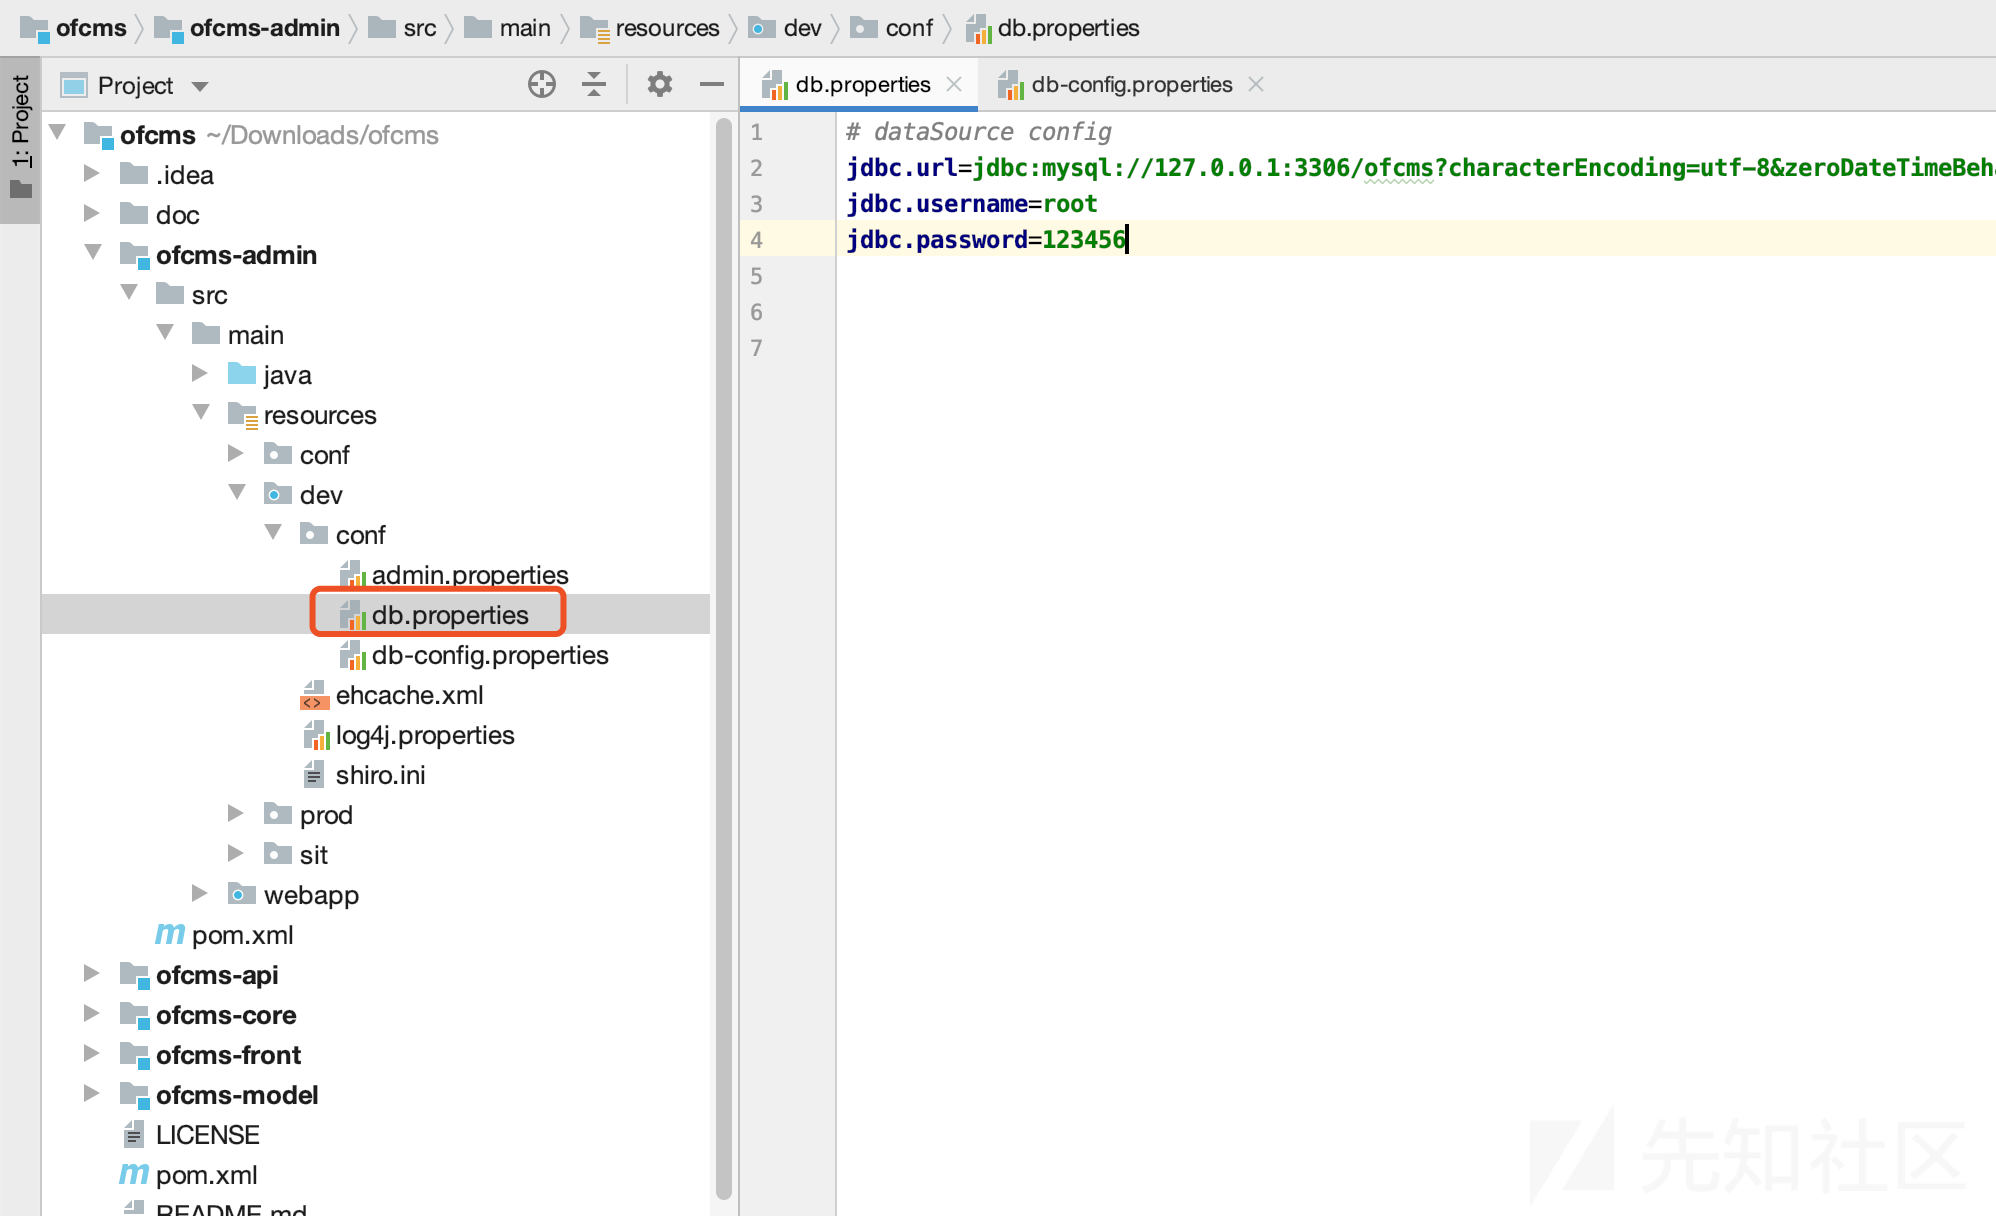Select the LICENSE file icon

click(134, 1134)
